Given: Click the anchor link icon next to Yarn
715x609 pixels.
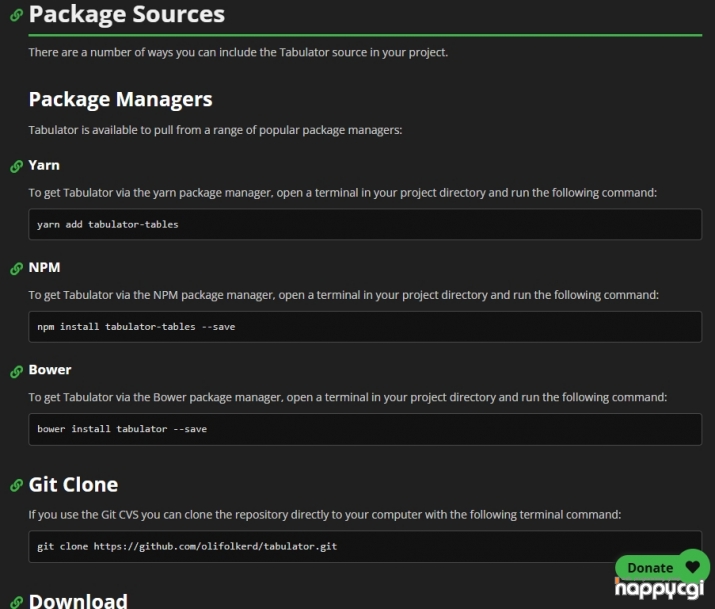Looking at the screenshot, I should click(x=16, y=166).
